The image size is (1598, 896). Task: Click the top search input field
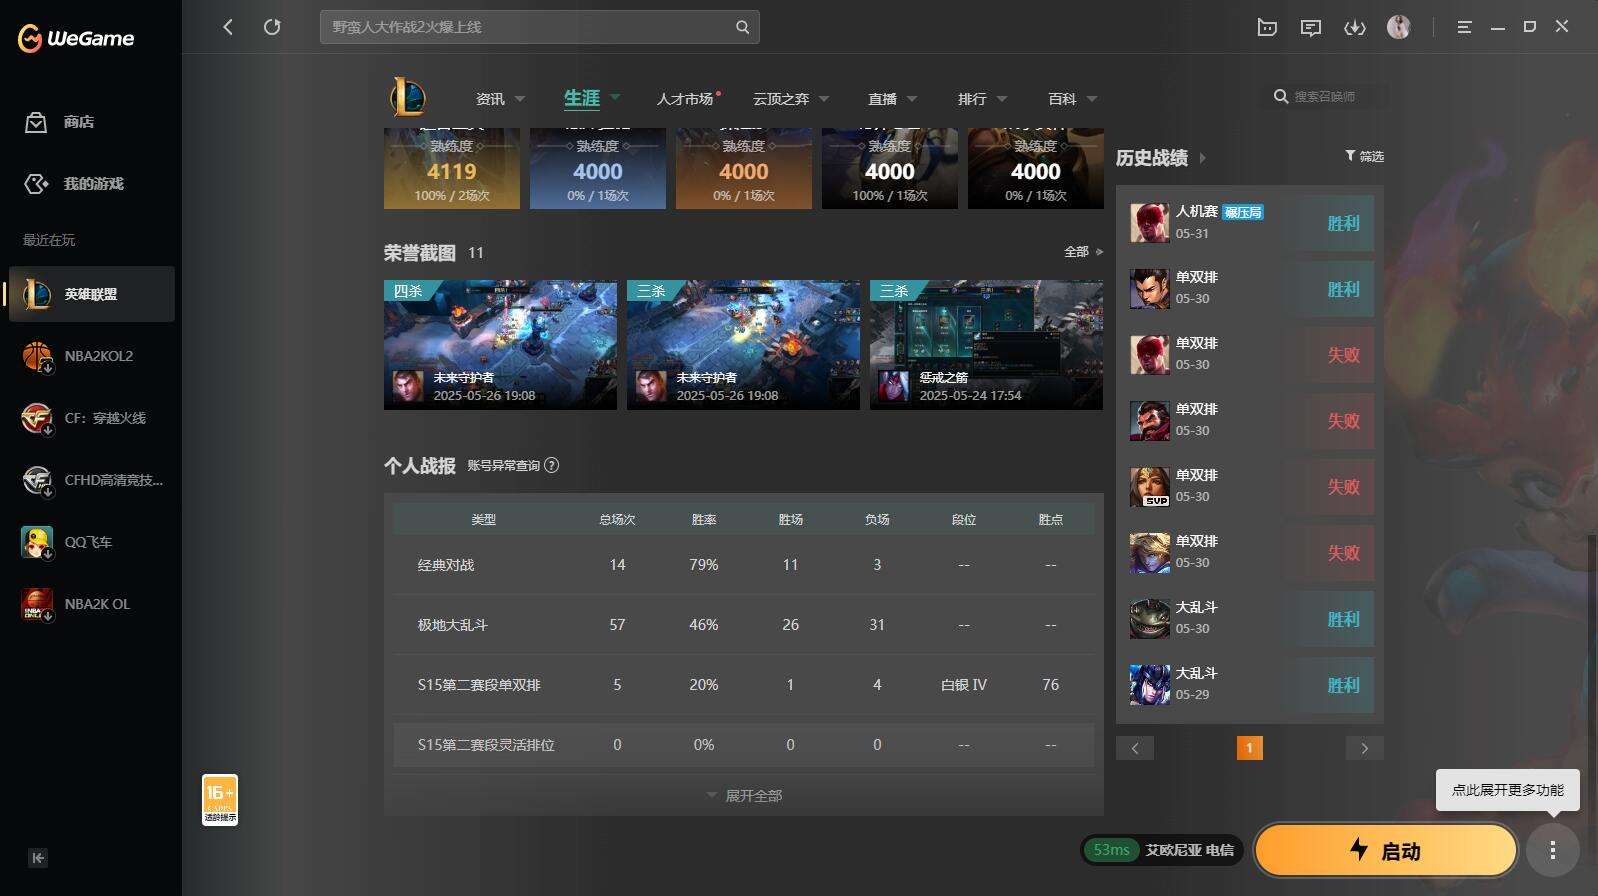[x=540, y=27]
